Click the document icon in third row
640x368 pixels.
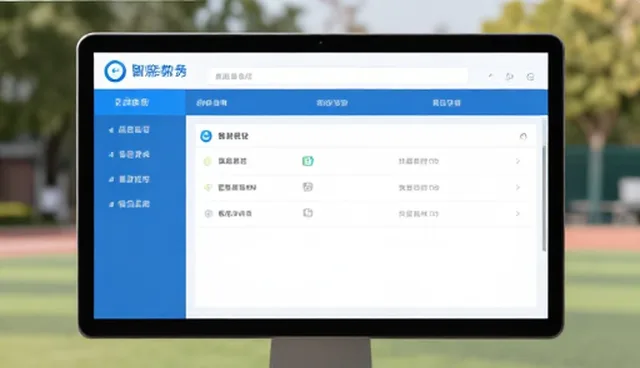308,213
